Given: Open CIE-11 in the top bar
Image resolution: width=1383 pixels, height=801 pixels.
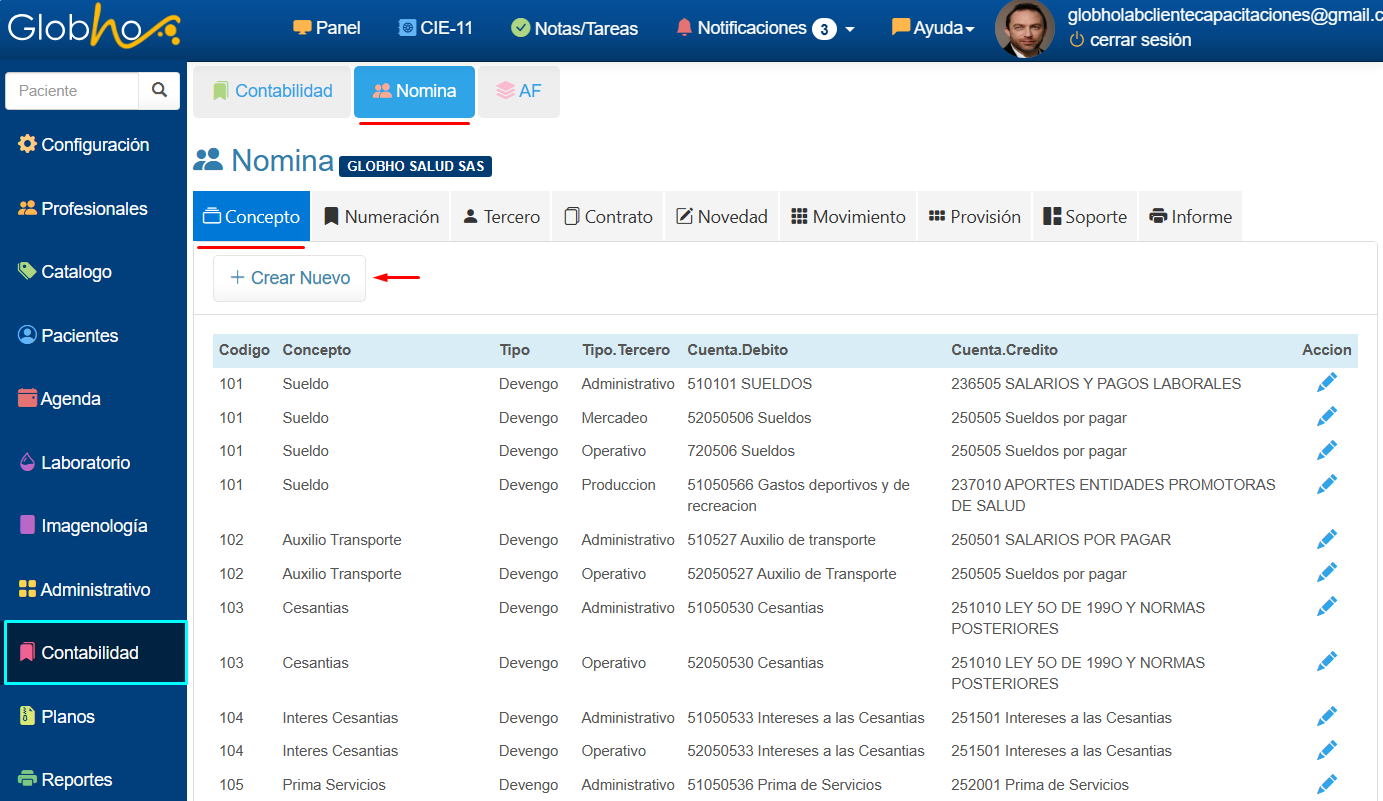Looking at the screenshot, I should [x=435, y=28].
